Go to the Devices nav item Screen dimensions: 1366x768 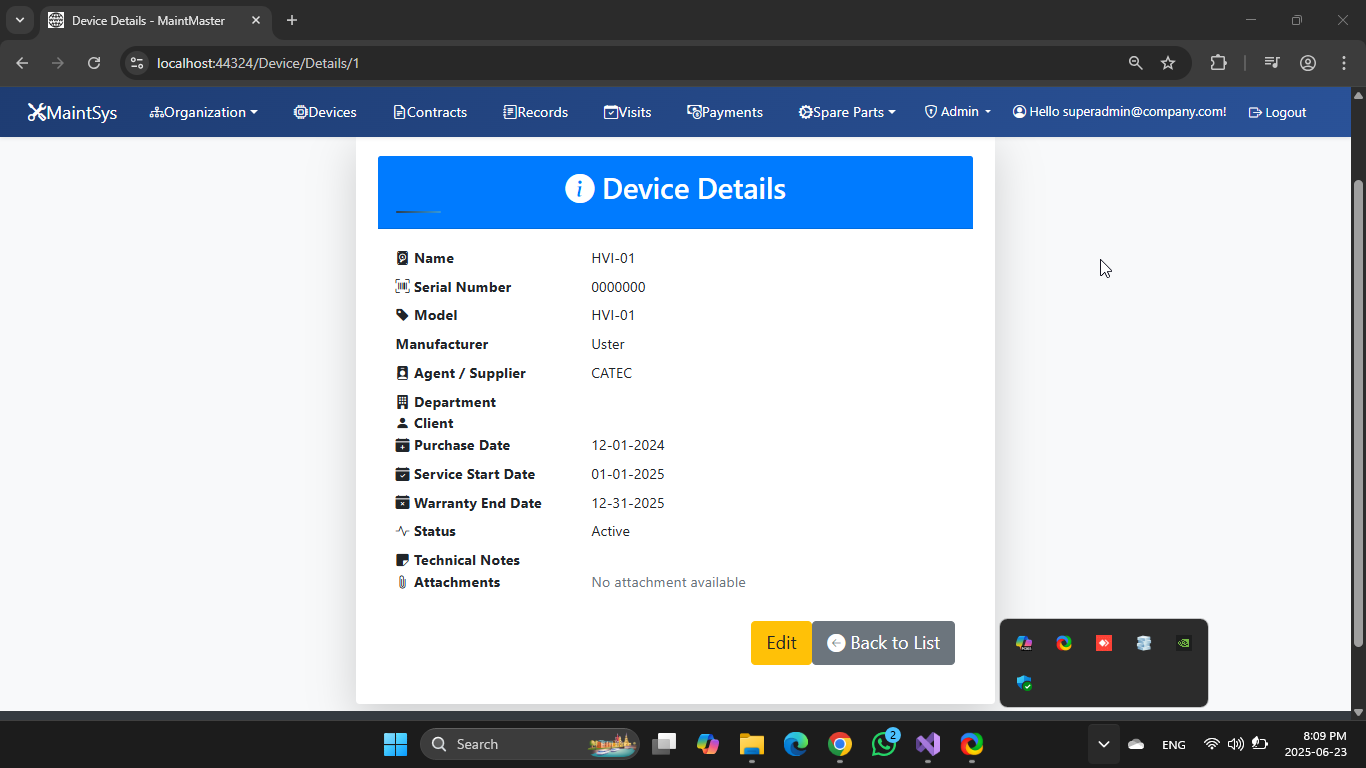(325, 113)
